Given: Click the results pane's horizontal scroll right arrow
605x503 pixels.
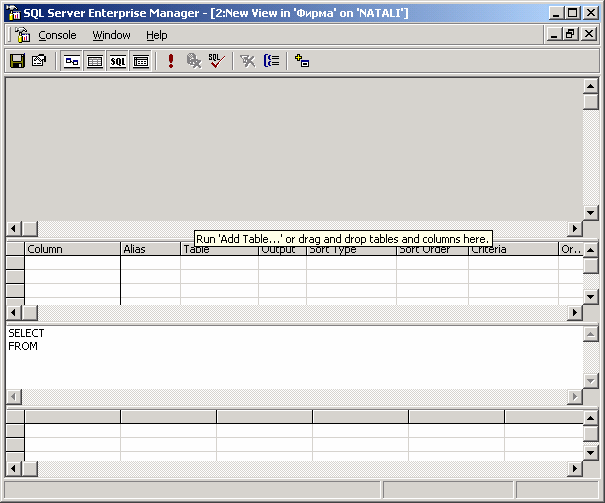Looking at the screenshot, I should [x=575, y=468].
